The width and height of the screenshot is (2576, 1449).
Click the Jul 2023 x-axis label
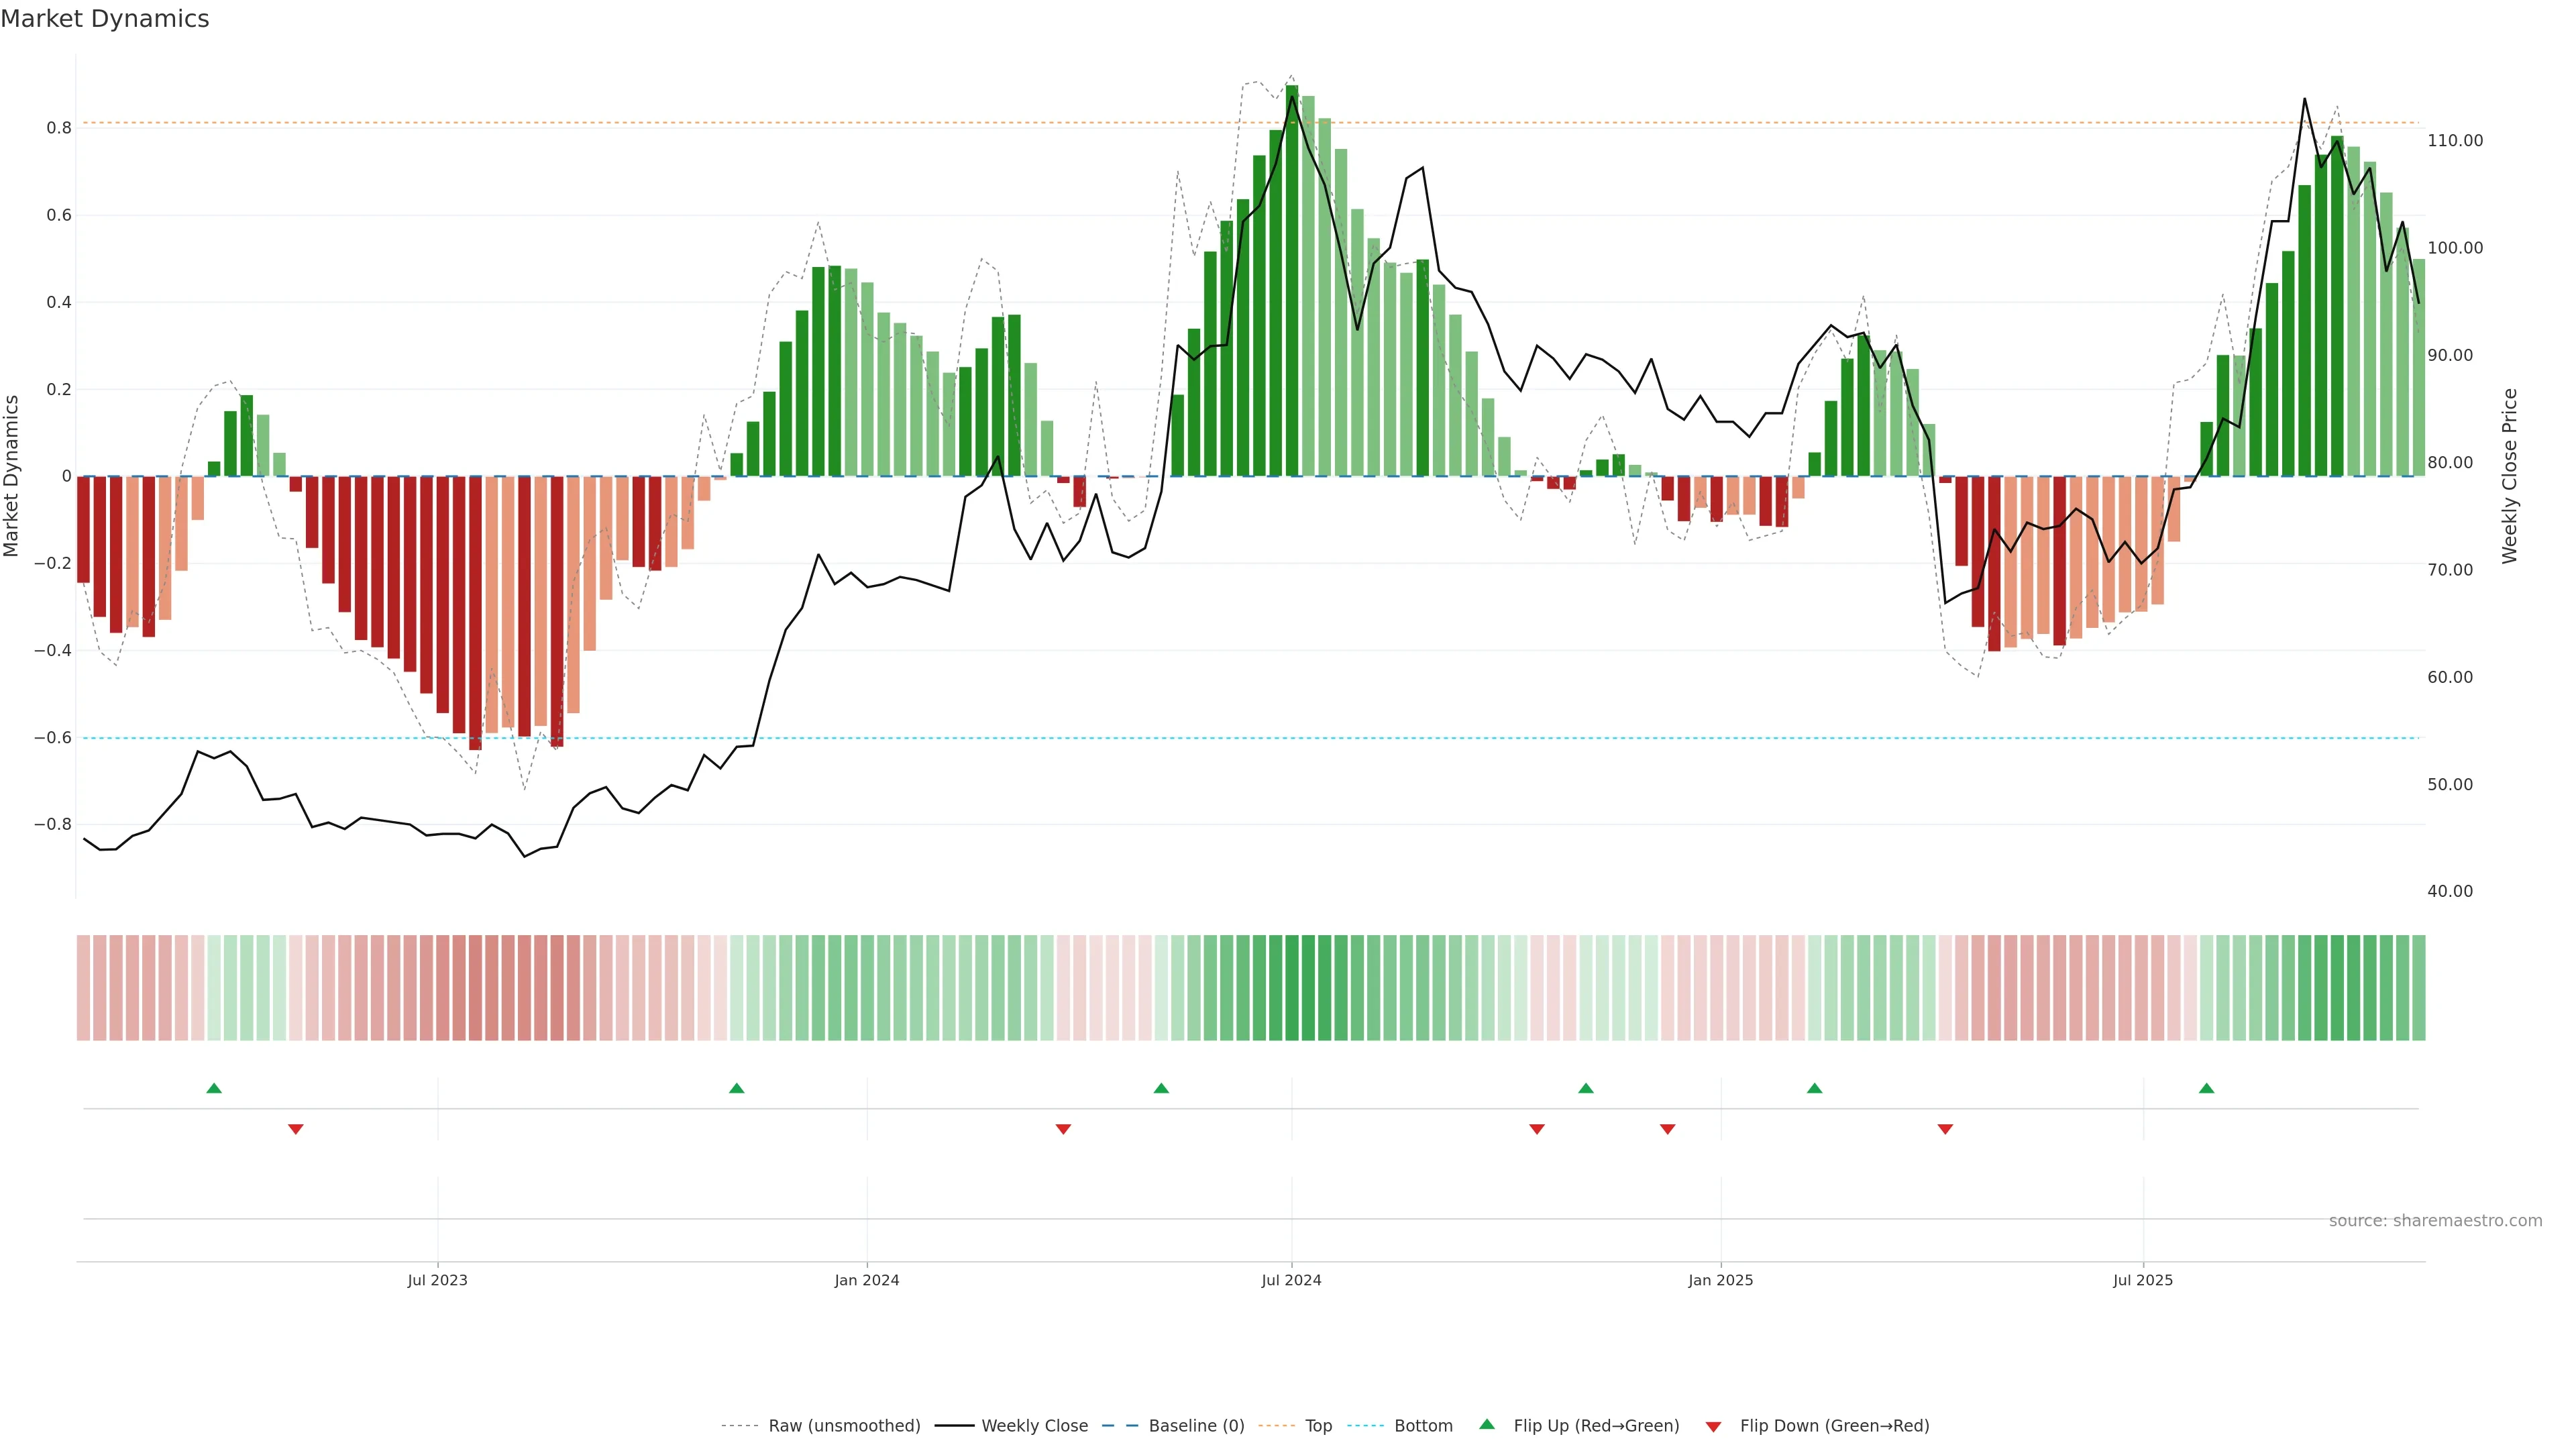tap(437, 1280)
